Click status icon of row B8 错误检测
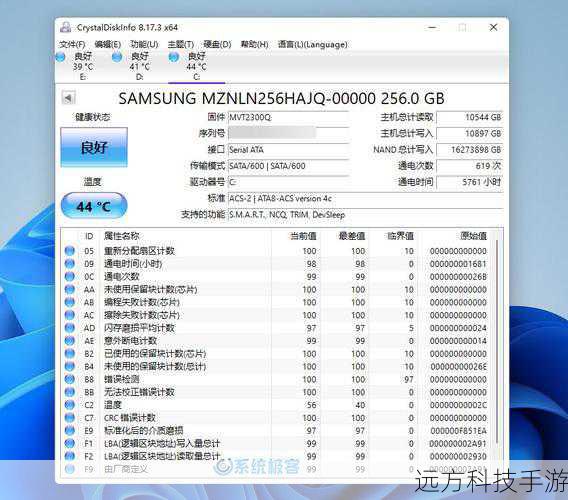This screenshot has height=500, width=568. [70, 379]
